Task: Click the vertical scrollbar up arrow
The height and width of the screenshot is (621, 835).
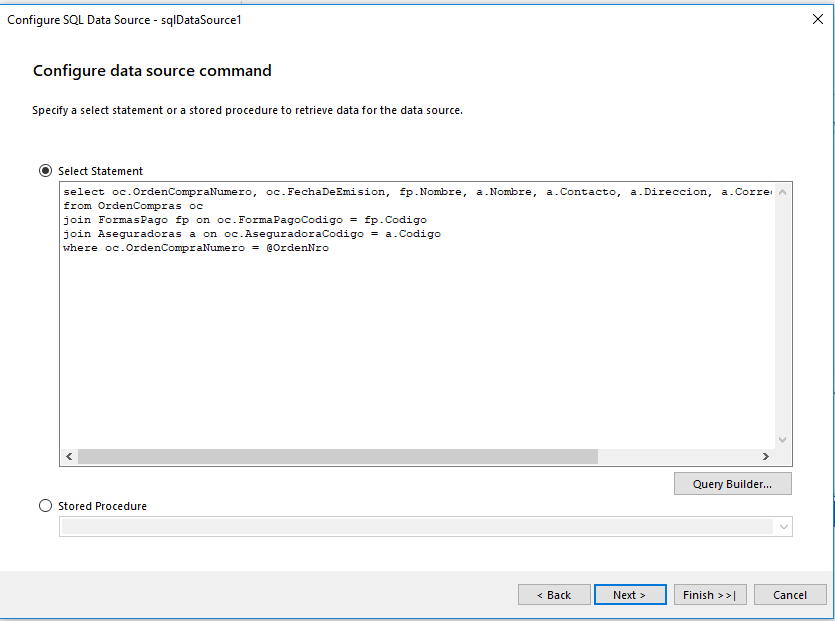Action: point(783,191)
